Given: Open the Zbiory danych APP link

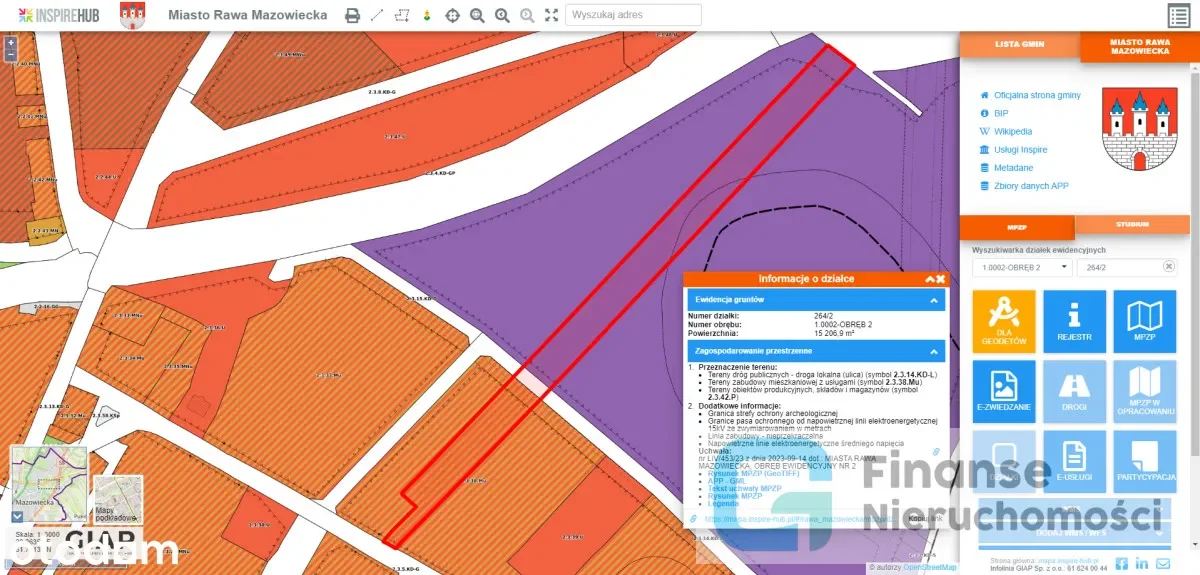Looking at the screenshot, I should (x=1030, y=186).
